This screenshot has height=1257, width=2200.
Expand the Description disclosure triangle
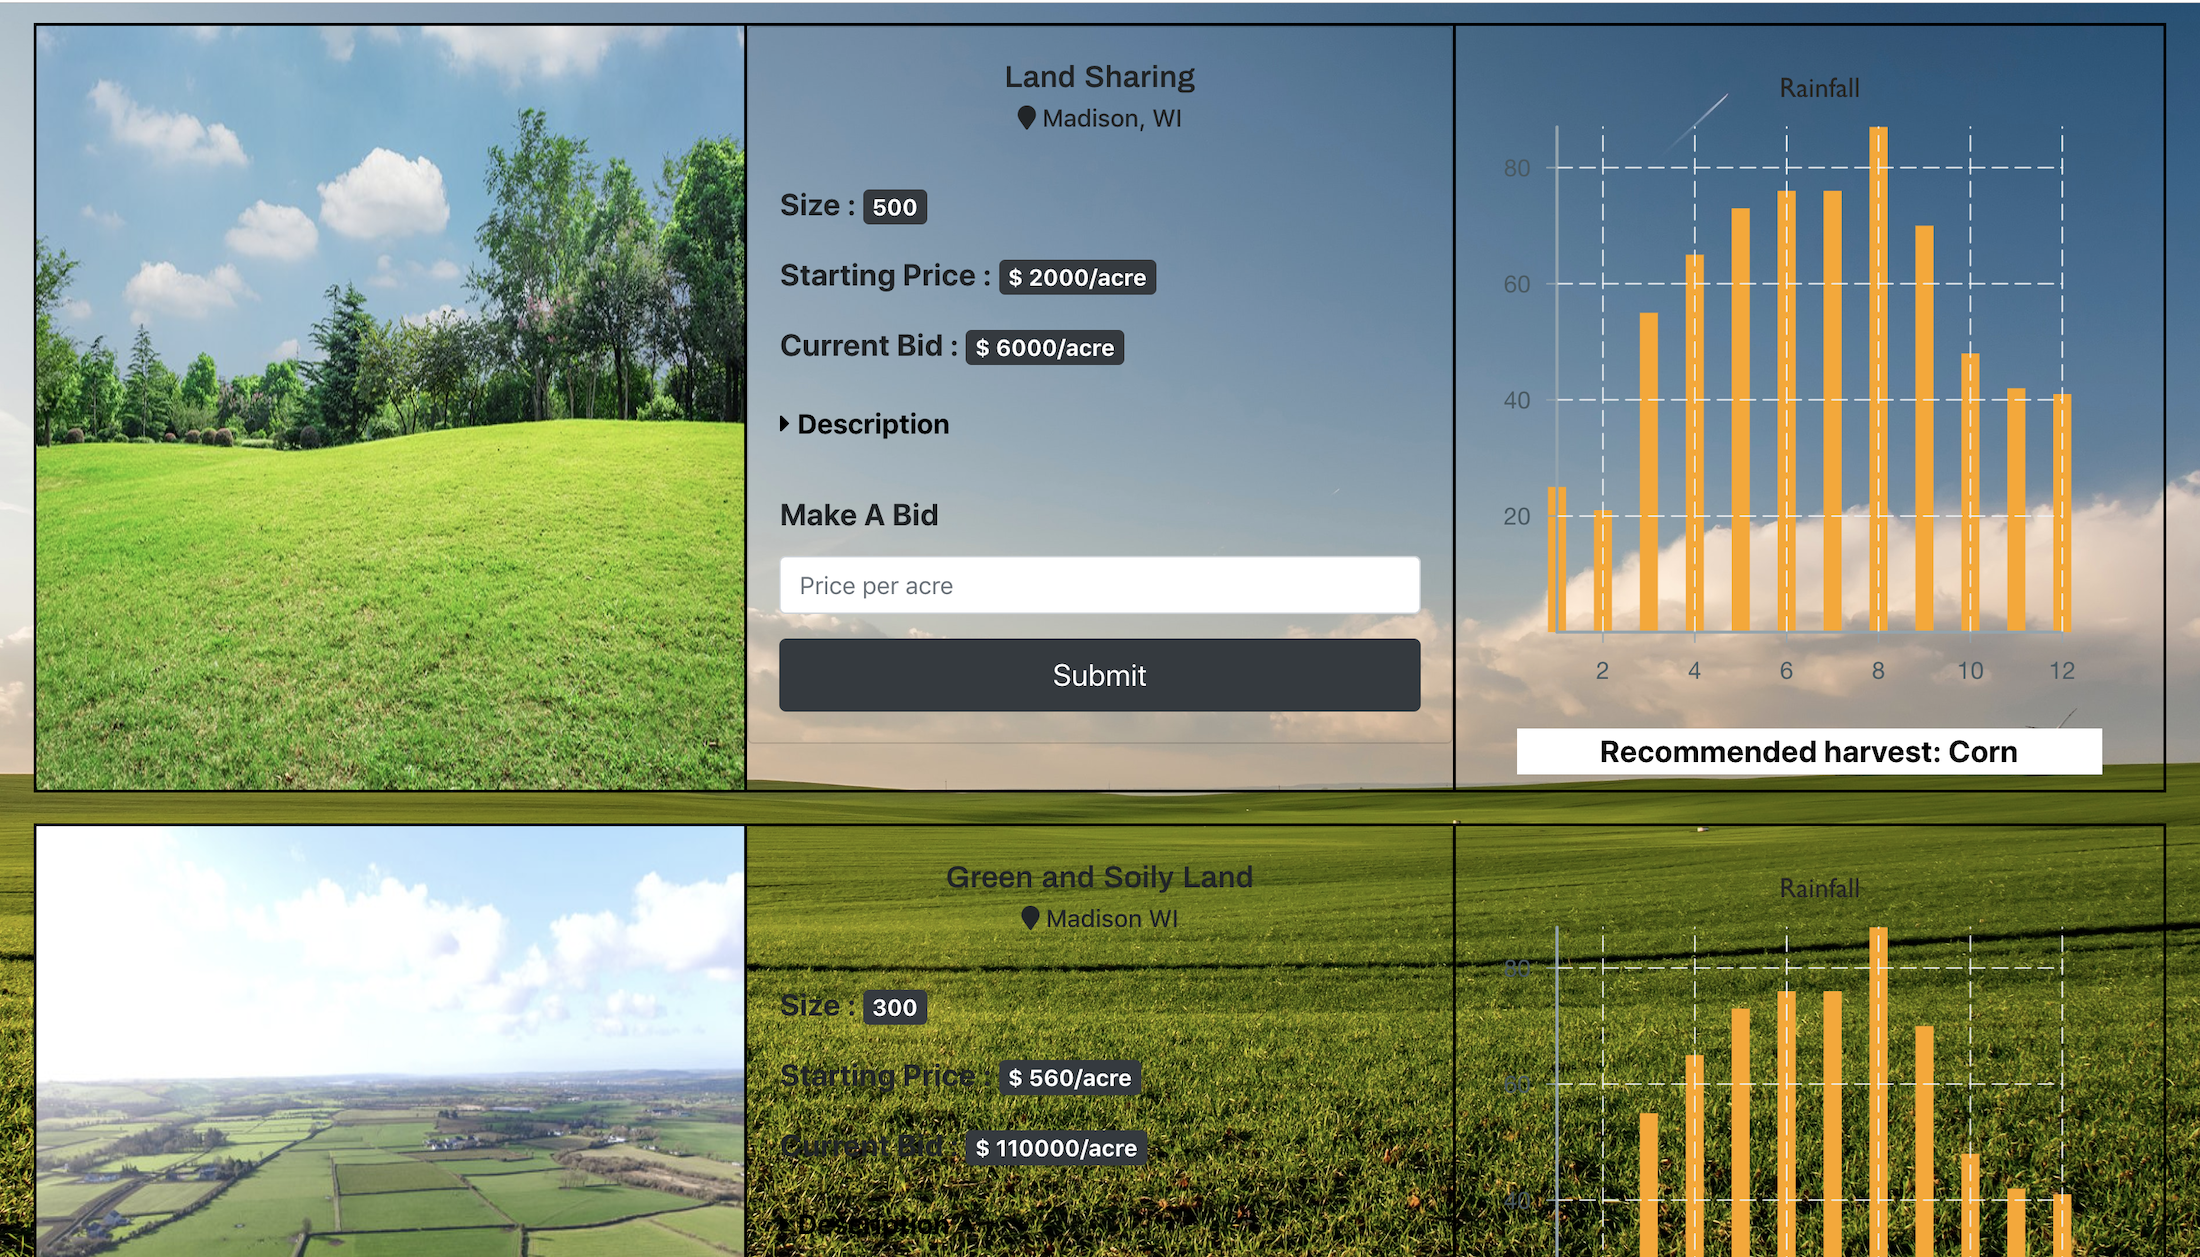click(785, 424)
